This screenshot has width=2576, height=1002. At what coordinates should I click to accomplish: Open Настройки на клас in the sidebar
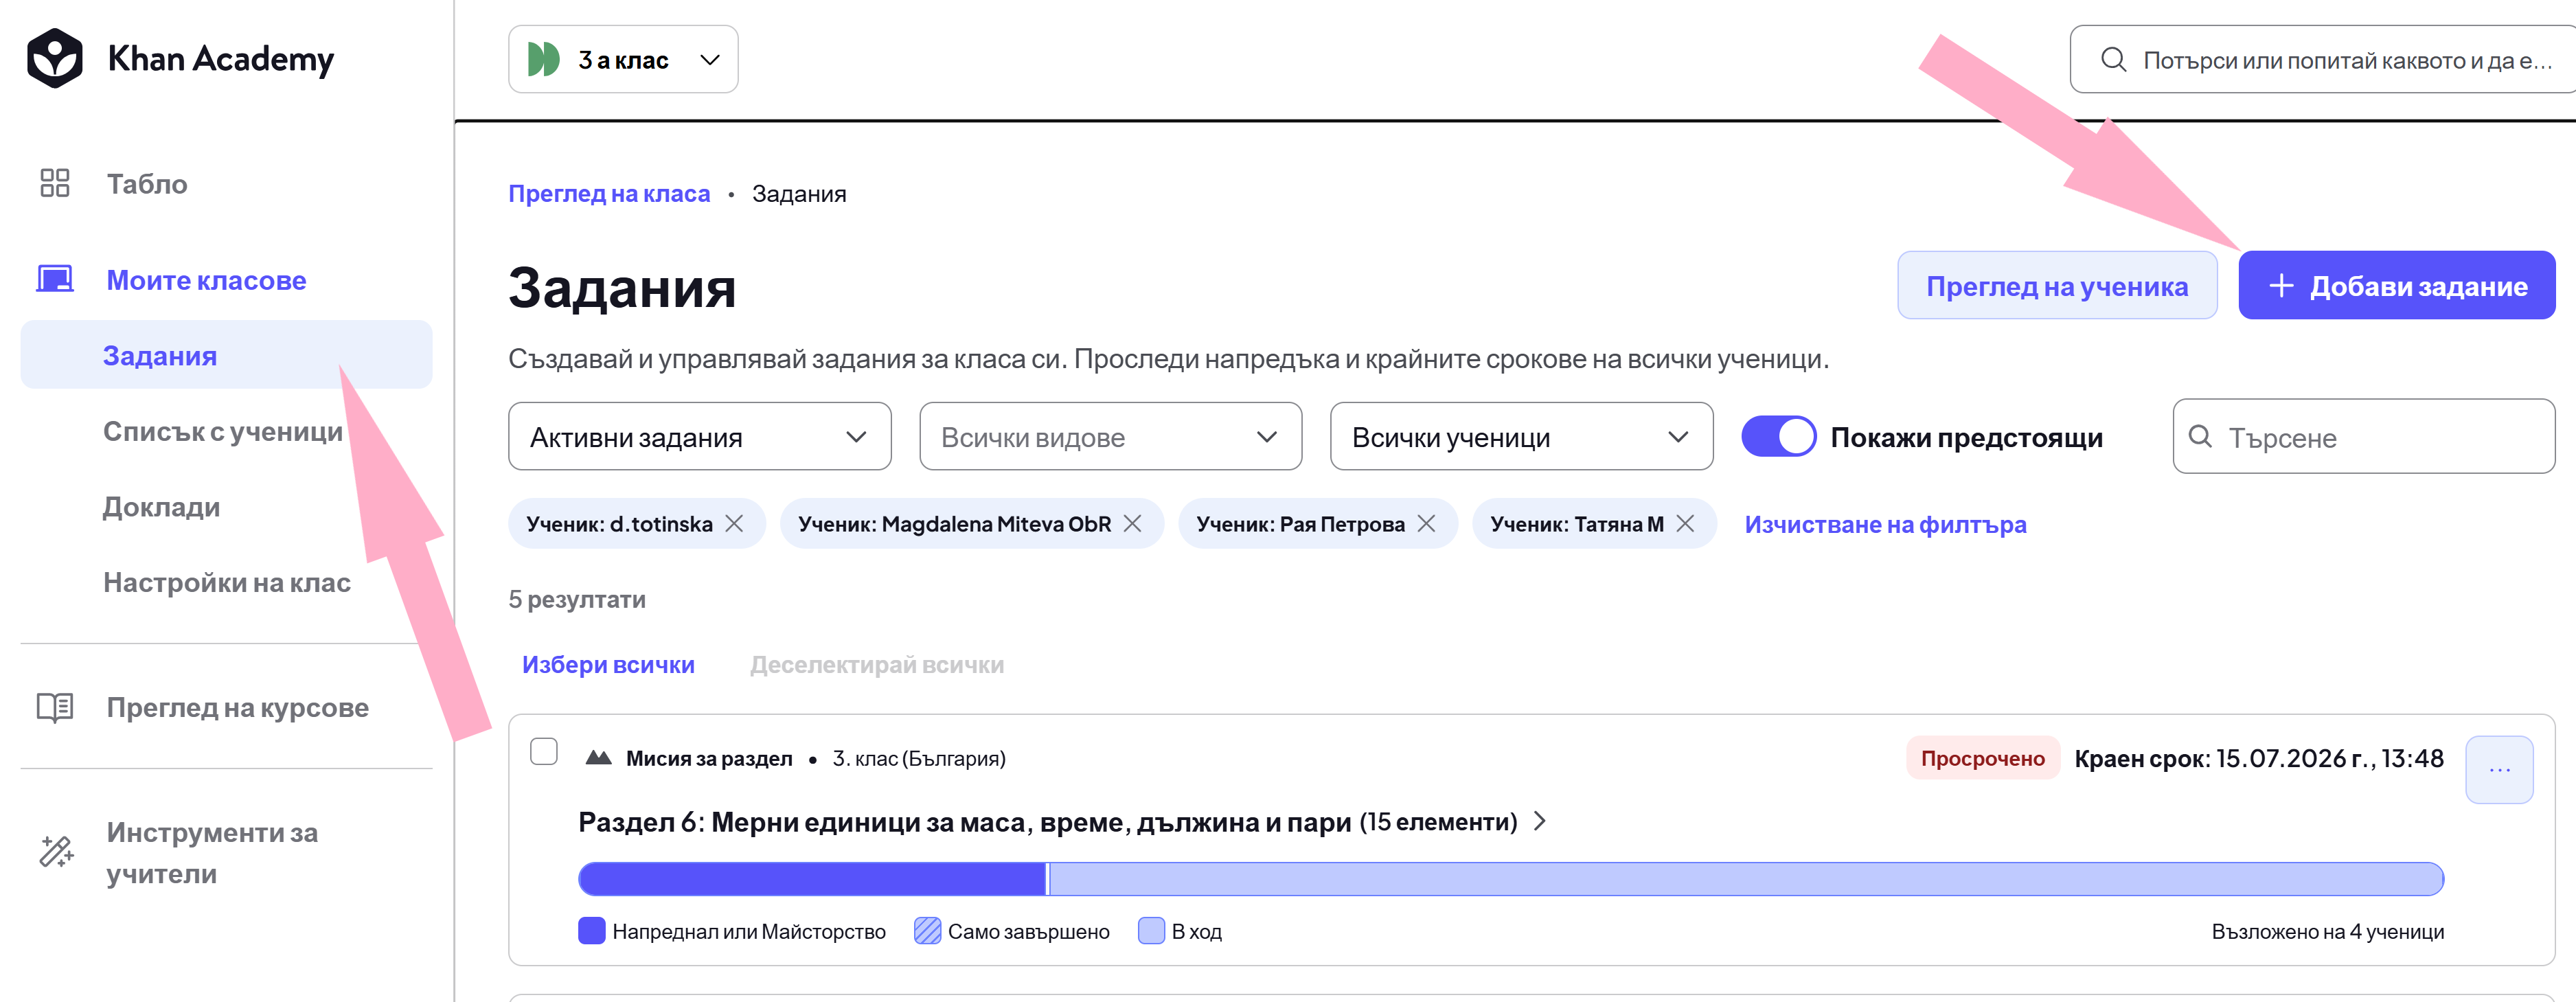coord(227,582)
